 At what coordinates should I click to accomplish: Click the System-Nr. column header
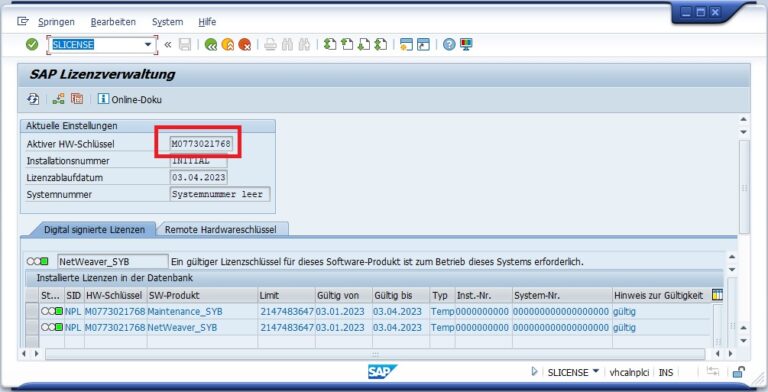click(562, 295)
